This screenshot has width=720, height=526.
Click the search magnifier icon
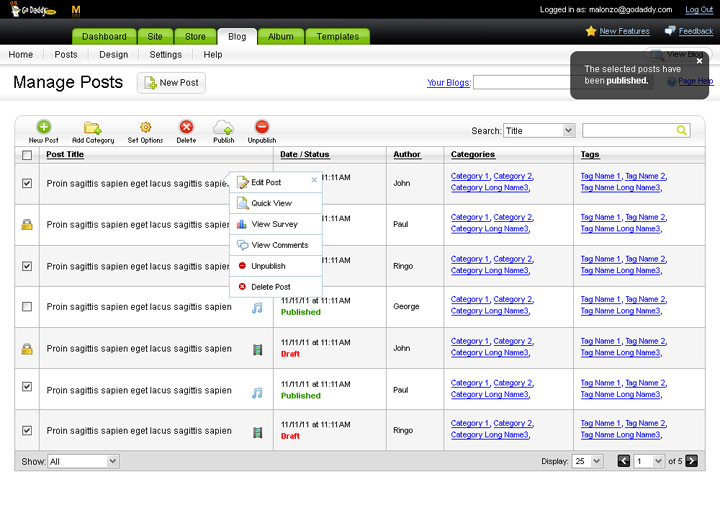coord(681,130)
